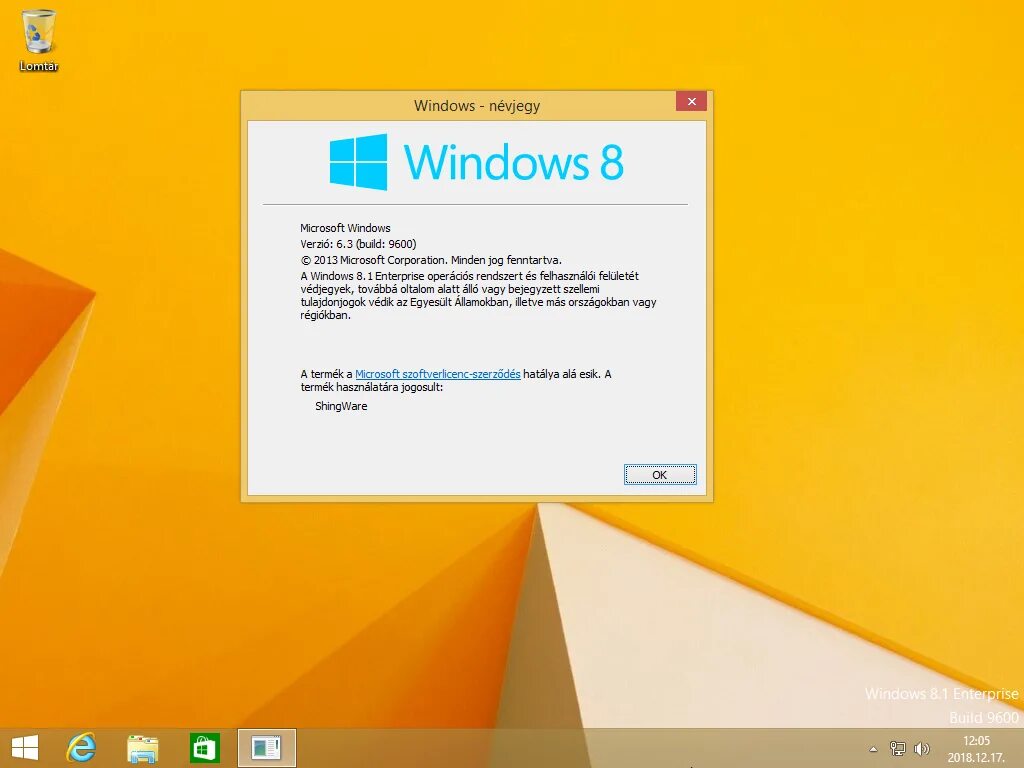
Task: Click the Windows 8 logo banner
Action: (476, 162)
